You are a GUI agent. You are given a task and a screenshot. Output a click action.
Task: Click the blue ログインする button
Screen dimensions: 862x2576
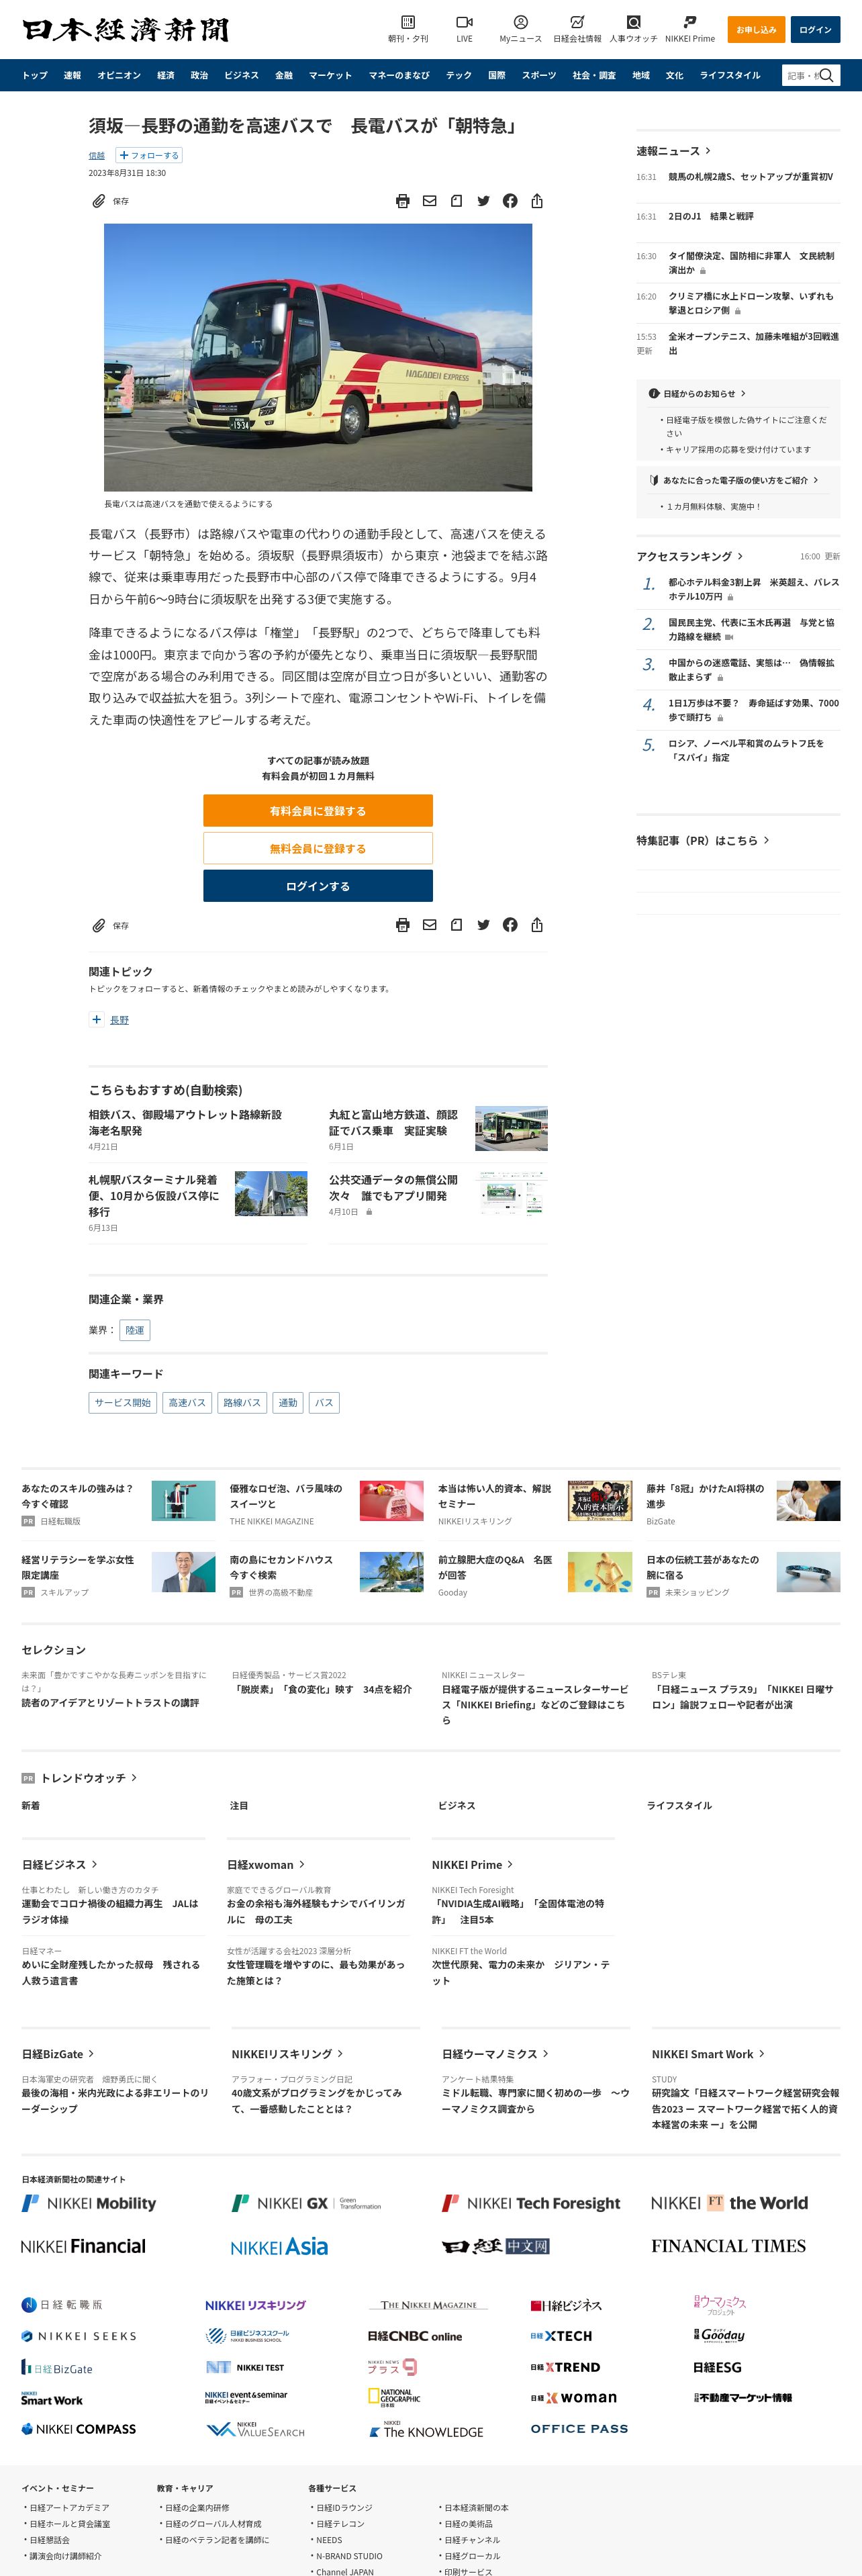[x=318, y=886]
